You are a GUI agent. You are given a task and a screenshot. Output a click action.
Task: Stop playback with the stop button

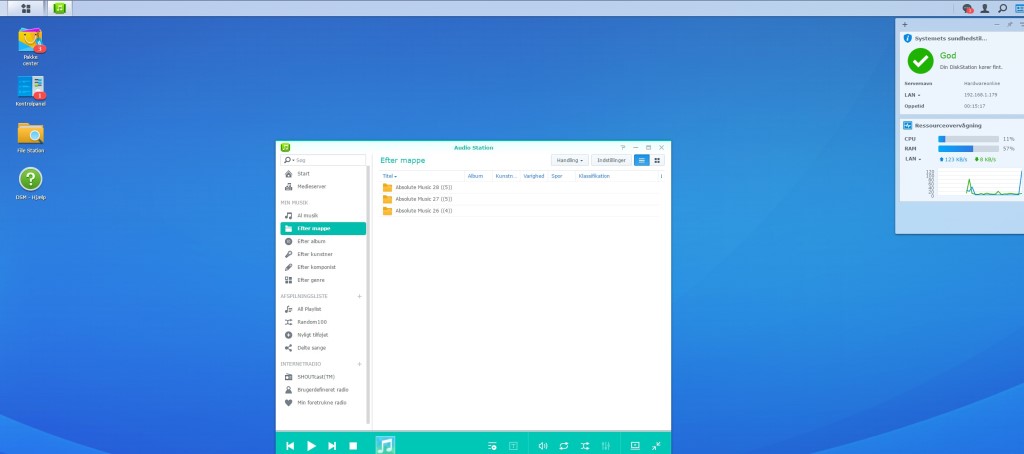tap(353, 446)
